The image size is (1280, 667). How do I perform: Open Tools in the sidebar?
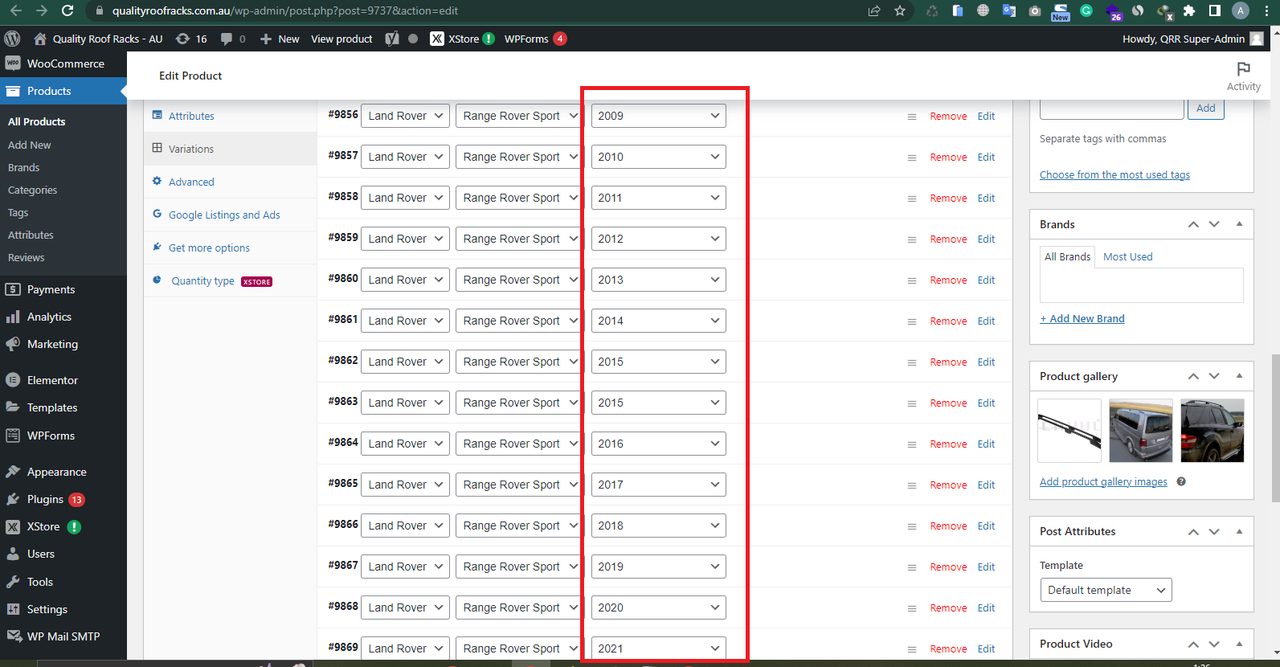(64, 582)
